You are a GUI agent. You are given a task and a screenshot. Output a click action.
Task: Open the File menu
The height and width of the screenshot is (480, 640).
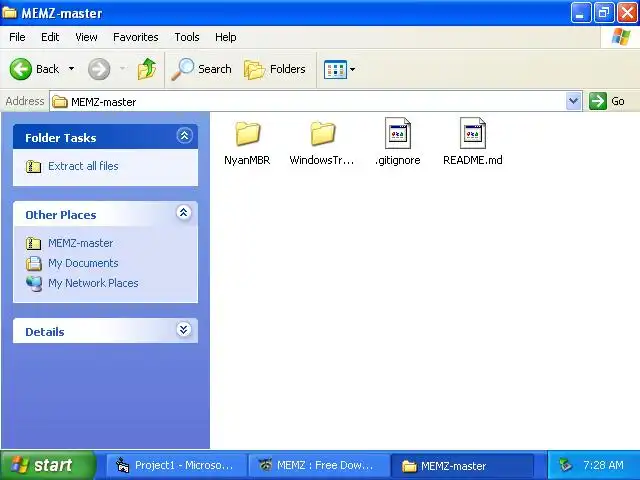pos(17,37)
